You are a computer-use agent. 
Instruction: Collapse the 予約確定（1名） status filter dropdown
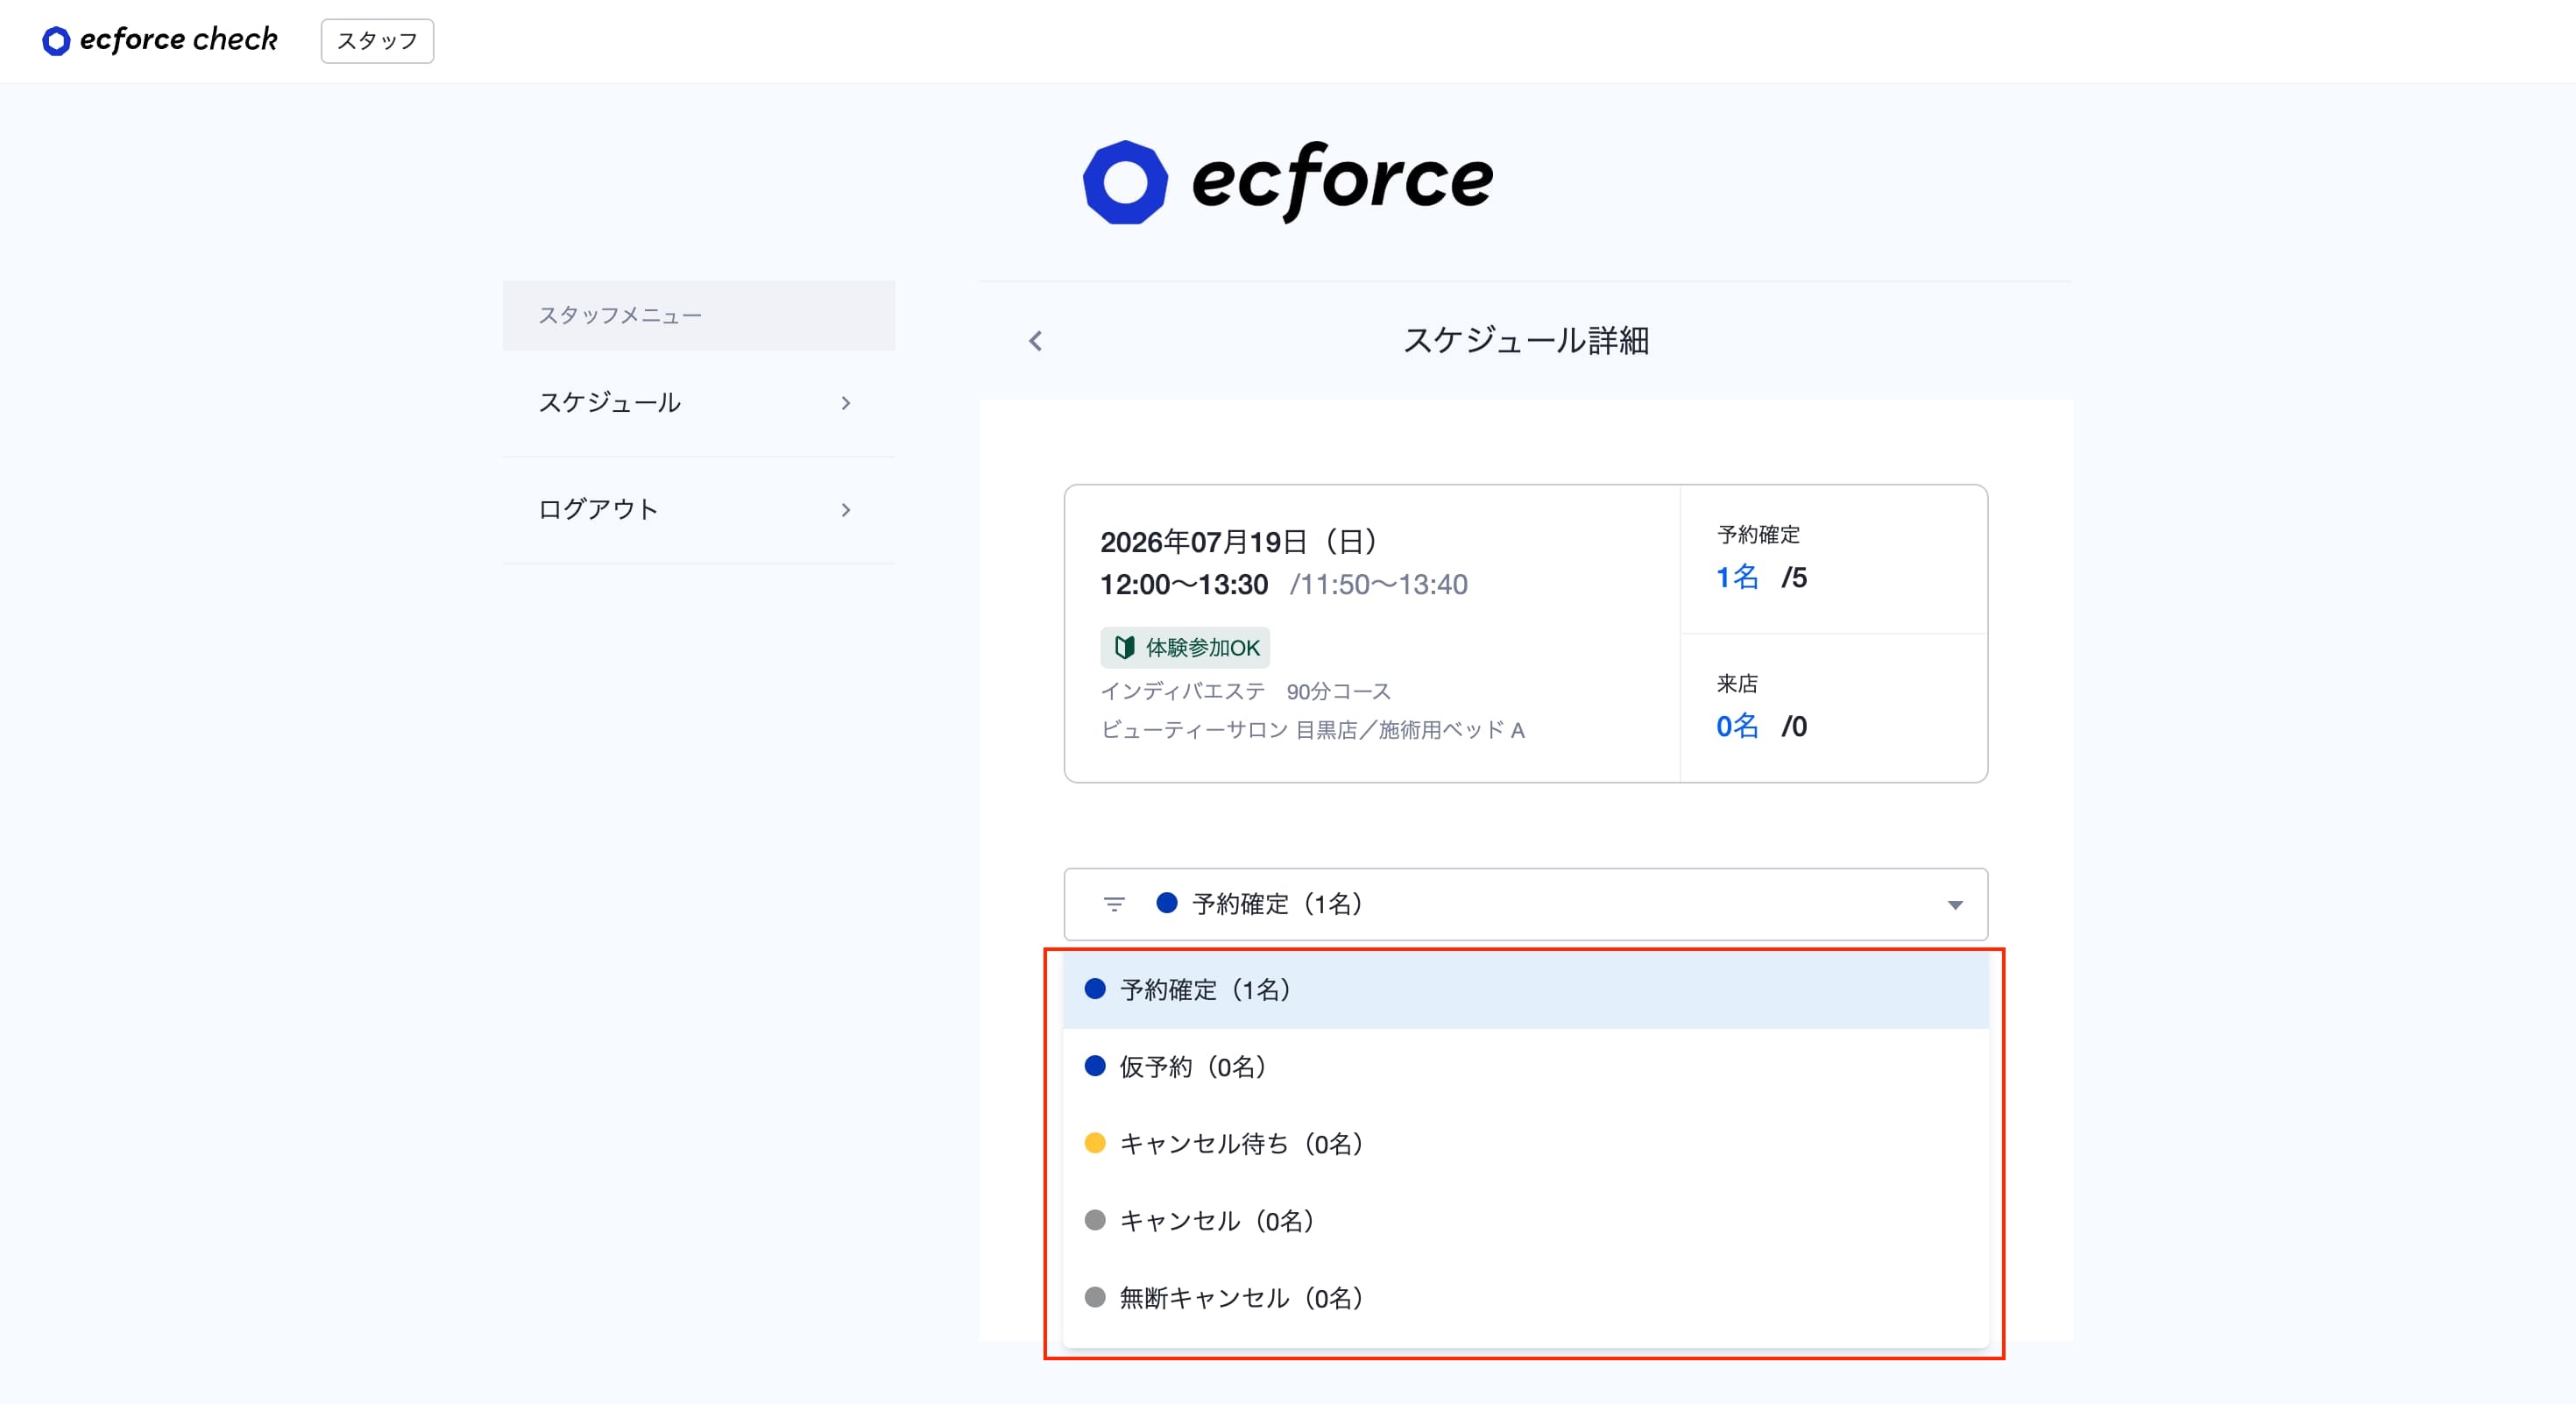pos(1525,904)
